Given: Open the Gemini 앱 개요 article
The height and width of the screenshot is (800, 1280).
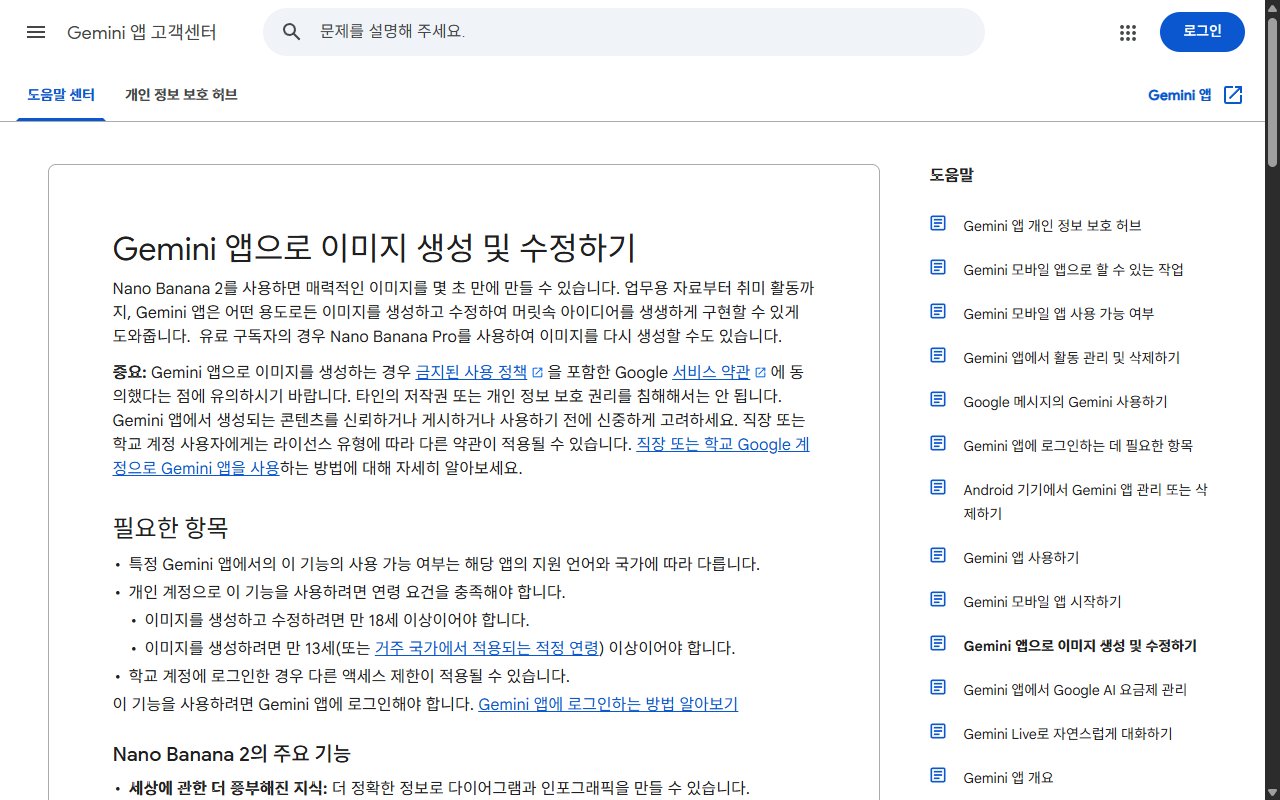Looking at the screenshot, I should pyautogui.click(x=1008, y=778).
